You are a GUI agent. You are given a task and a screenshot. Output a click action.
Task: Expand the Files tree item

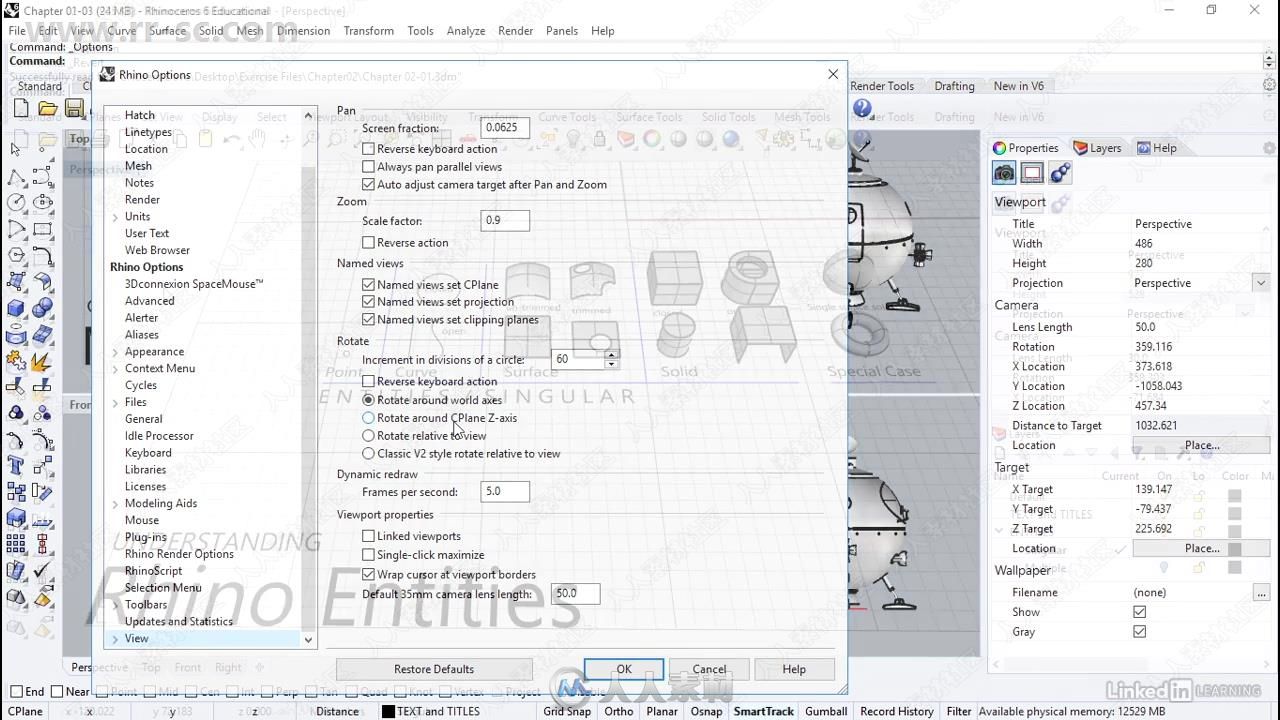[x=115, y=403]
